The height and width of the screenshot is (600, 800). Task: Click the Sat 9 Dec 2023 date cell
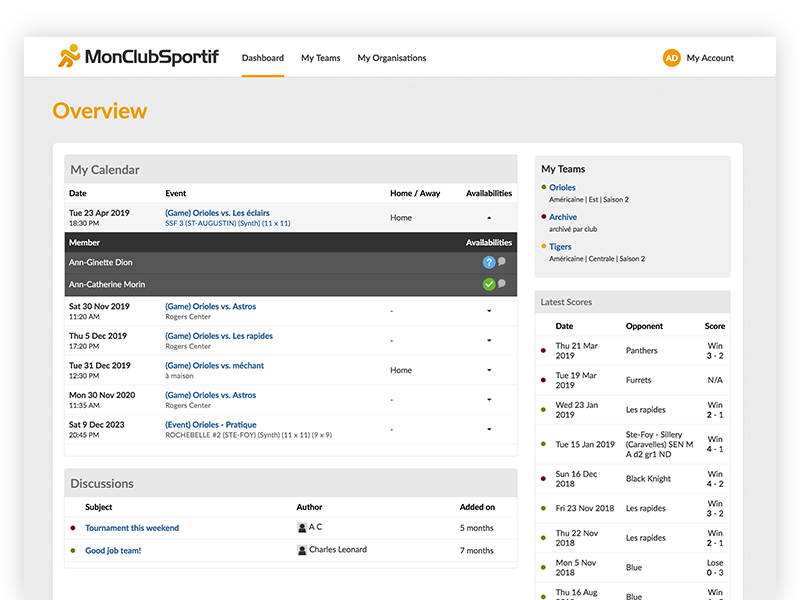click(96, 430)
